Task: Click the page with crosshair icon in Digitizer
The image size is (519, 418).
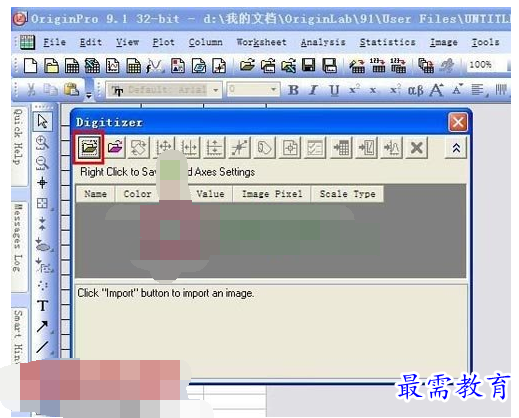Action: point(290,147)
